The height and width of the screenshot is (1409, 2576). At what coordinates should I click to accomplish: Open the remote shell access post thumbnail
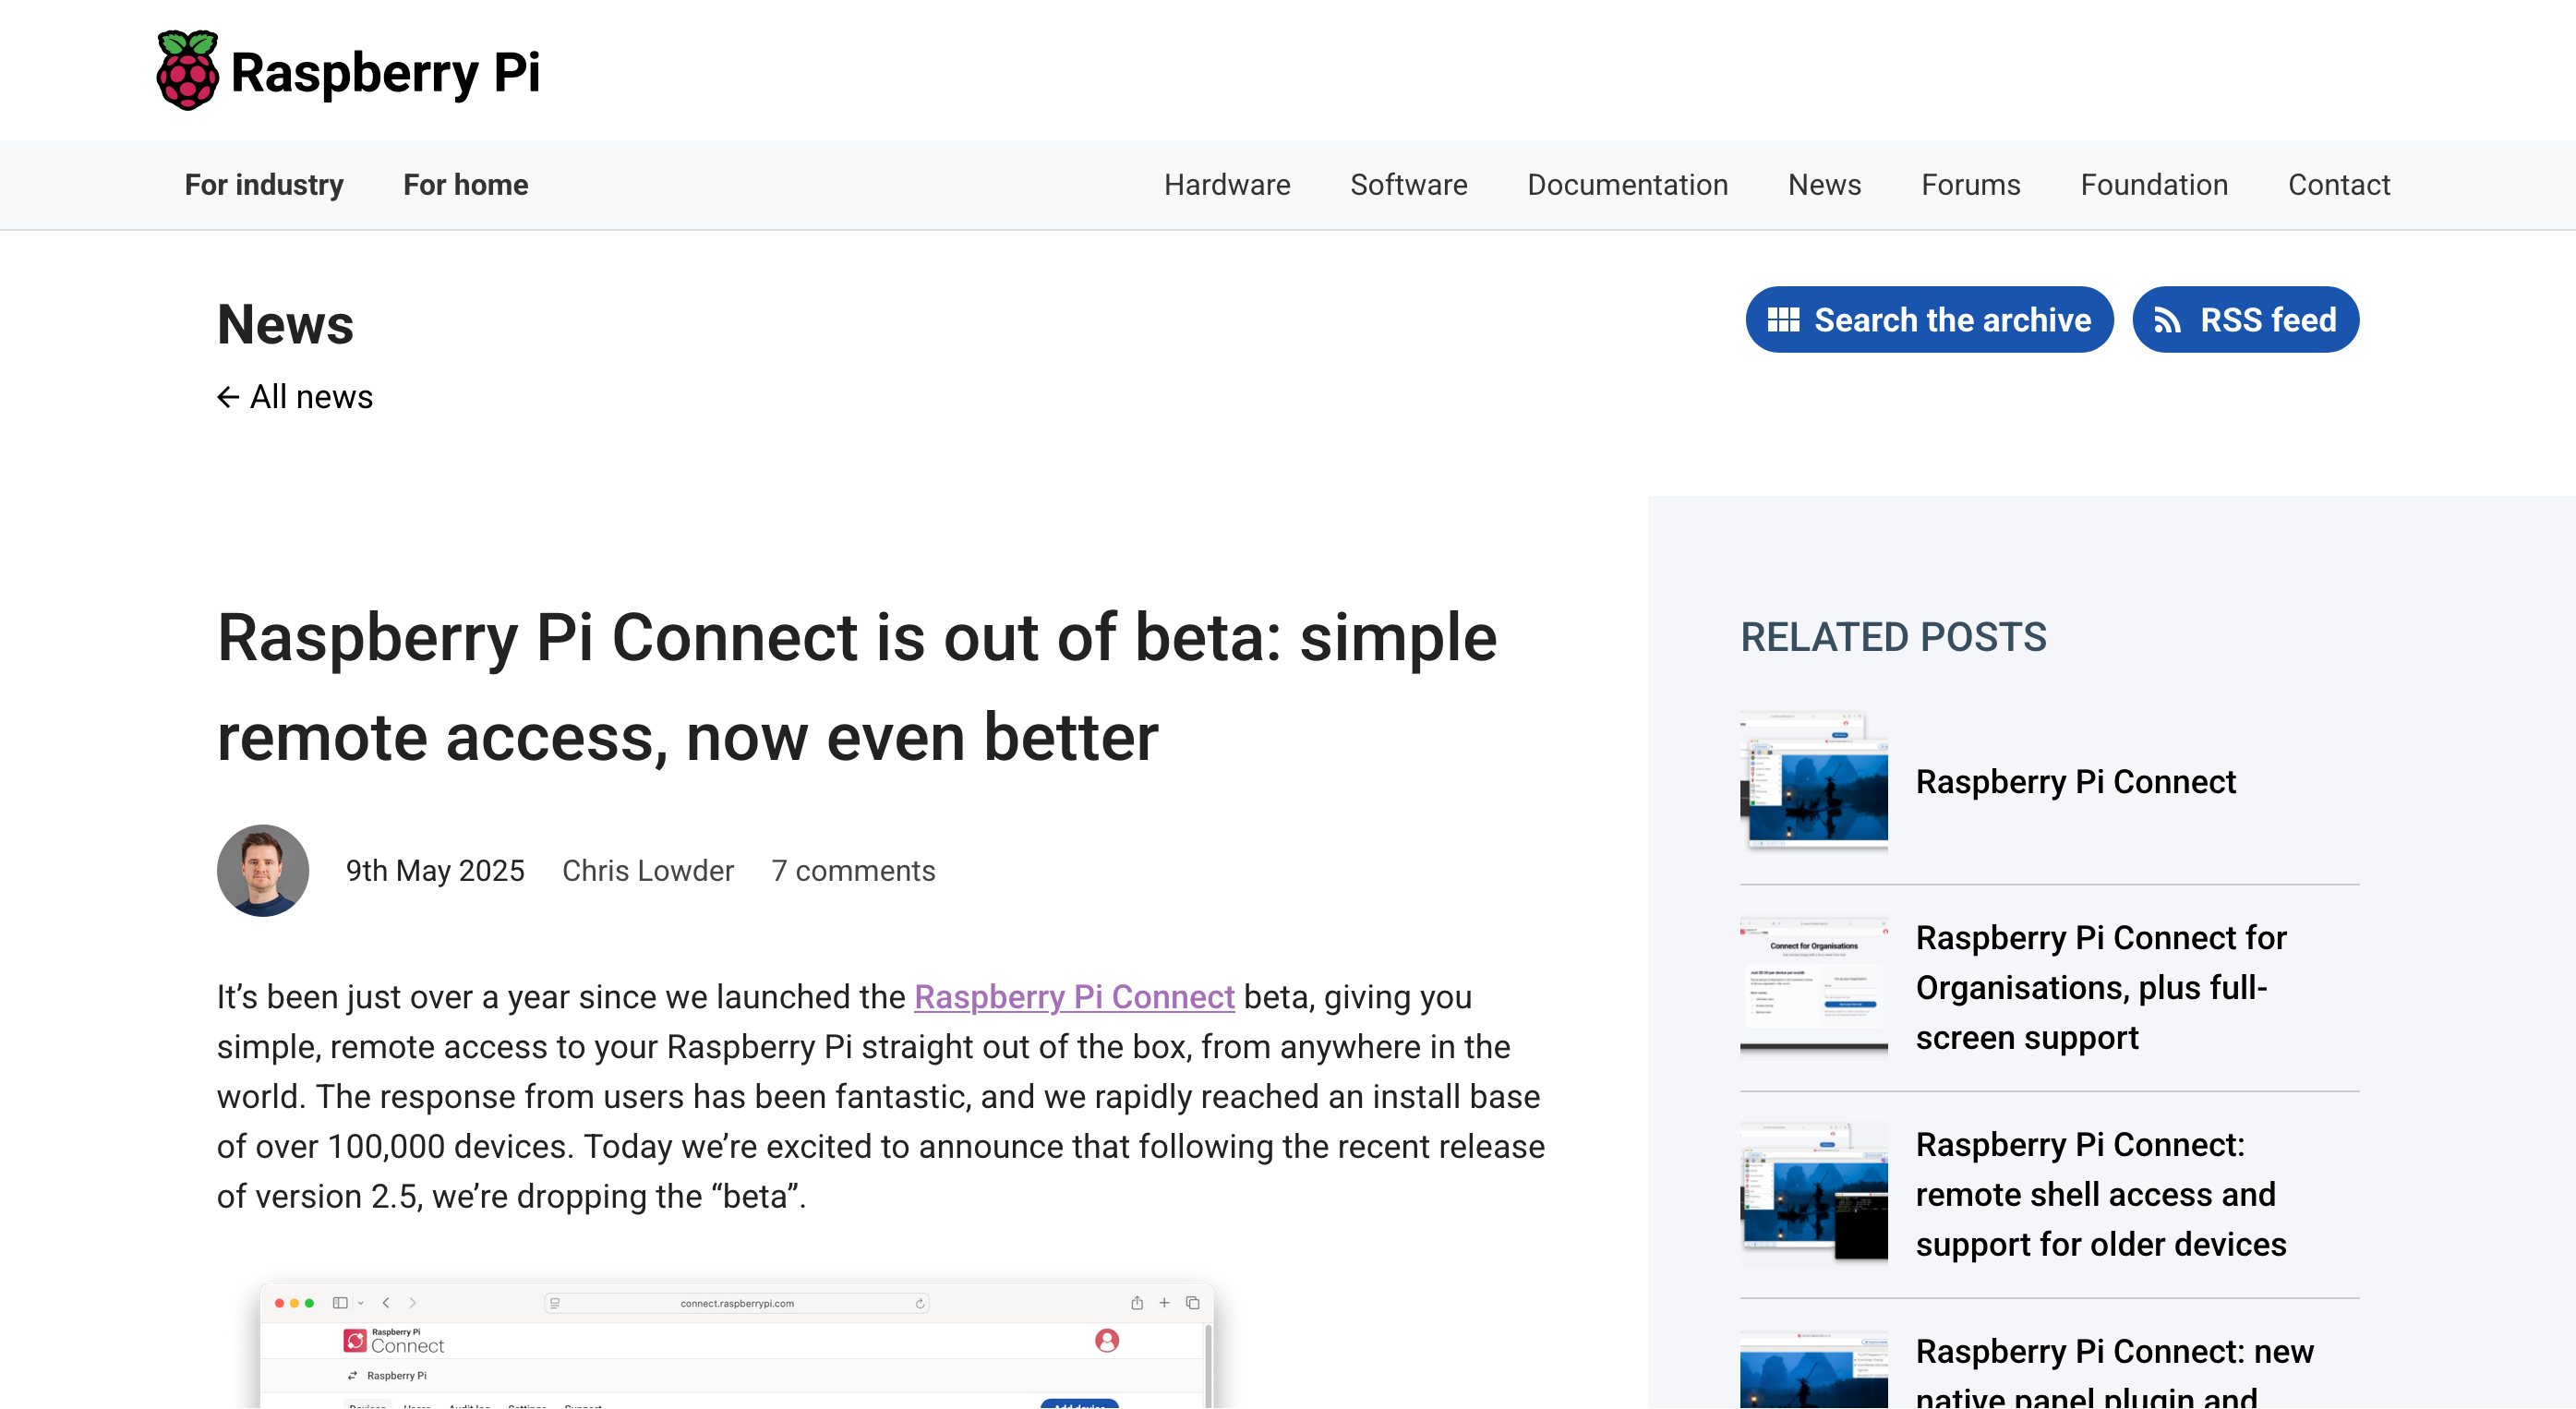pyautogui.click(x=1814, y=1194)
